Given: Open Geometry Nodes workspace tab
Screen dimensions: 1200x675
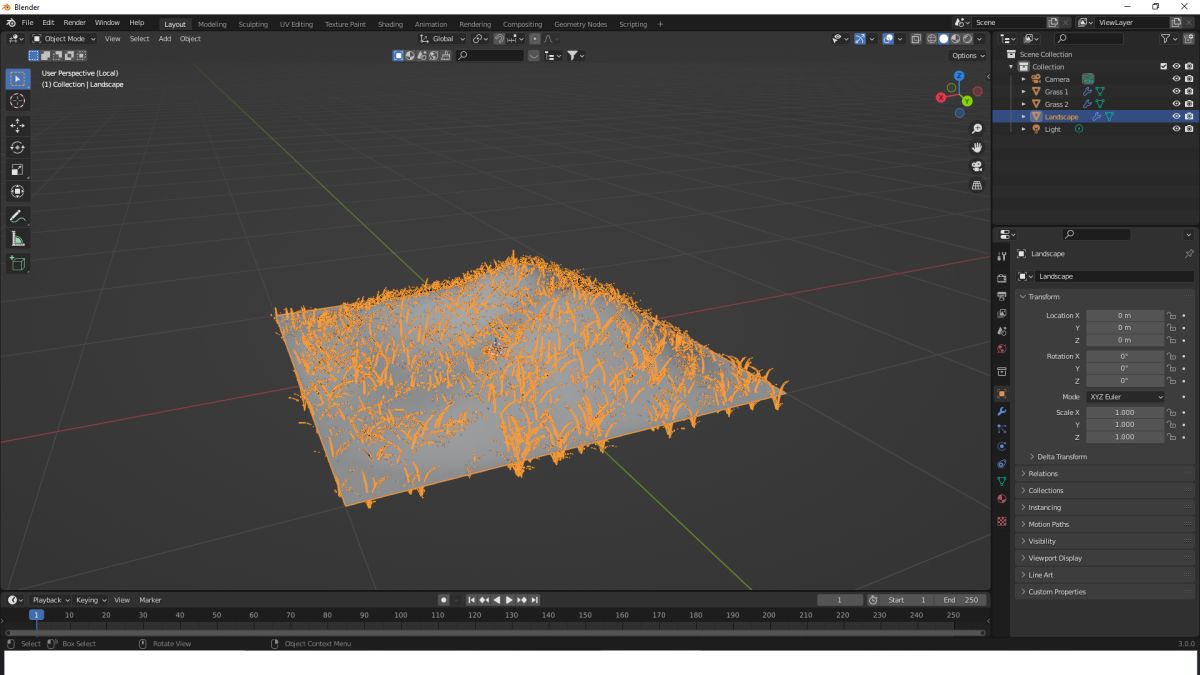Looking at the screenshot, I should 580,24.
